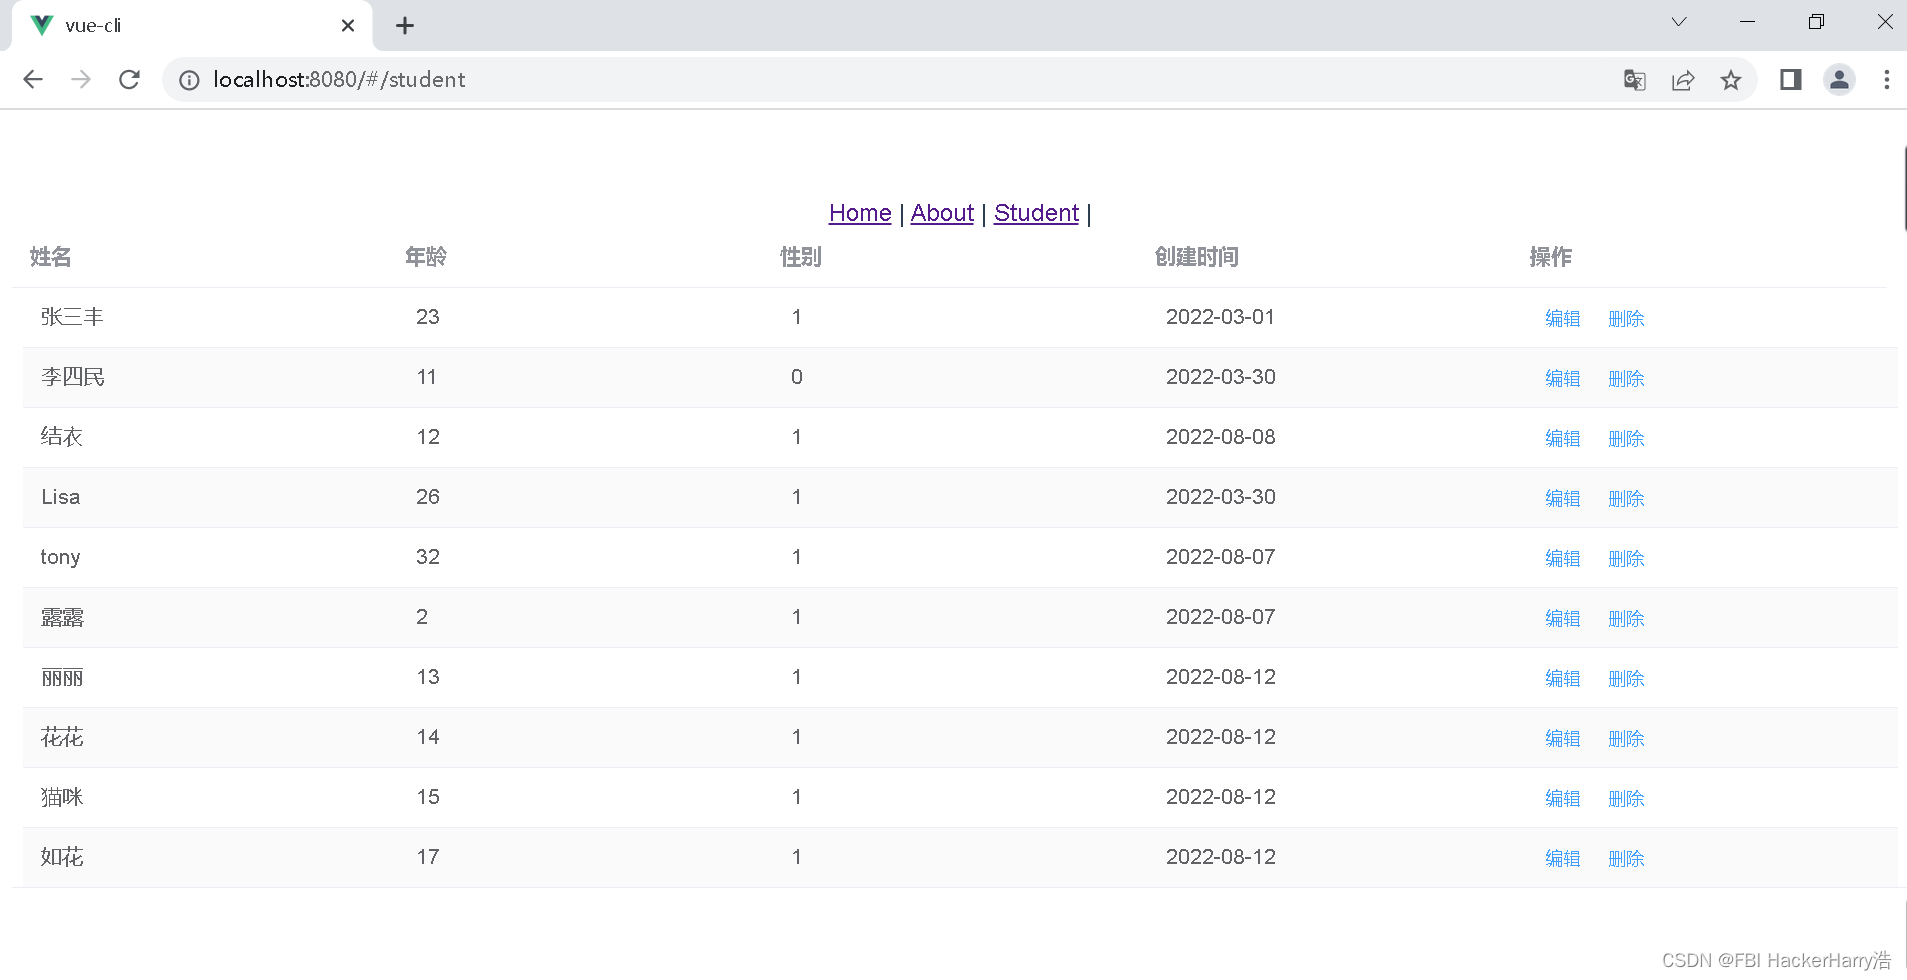Expand the tab search dropdown chevron

point(1679,22)
